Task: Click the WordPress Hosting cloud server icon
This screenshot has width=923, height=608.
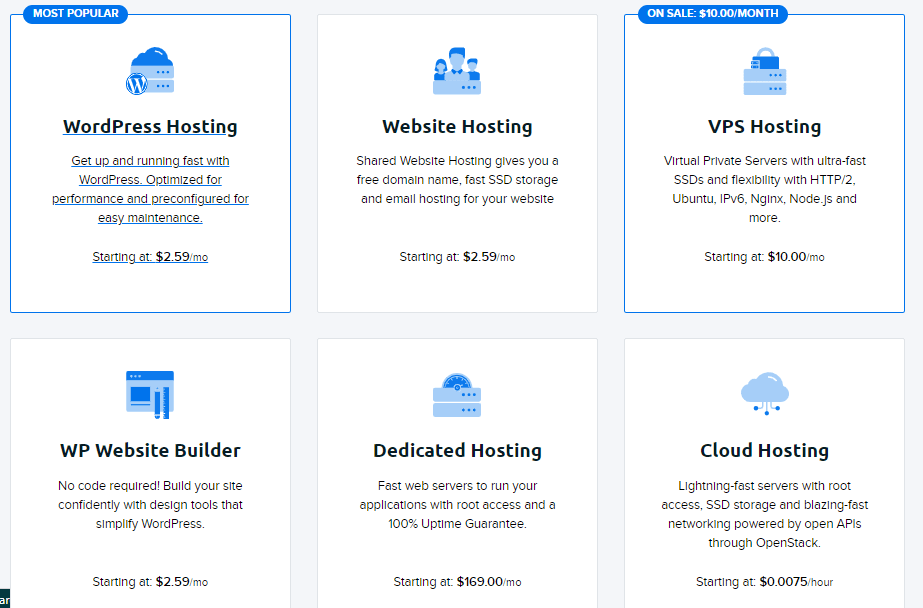Action: click(x=150, y=71)
